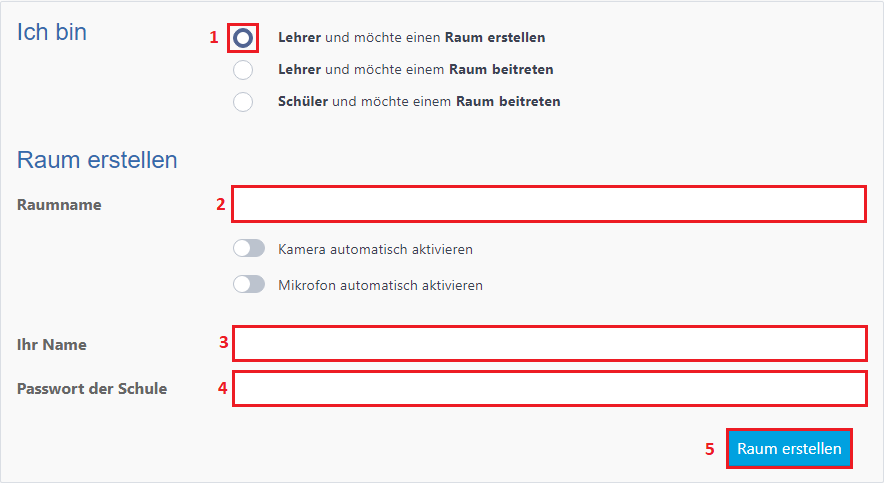Image resolution: width=884 pixels, height=483 pixels.
Task: Click the 'Ich bin' heading
Action: pyautogui.click(x=52, y=32)
